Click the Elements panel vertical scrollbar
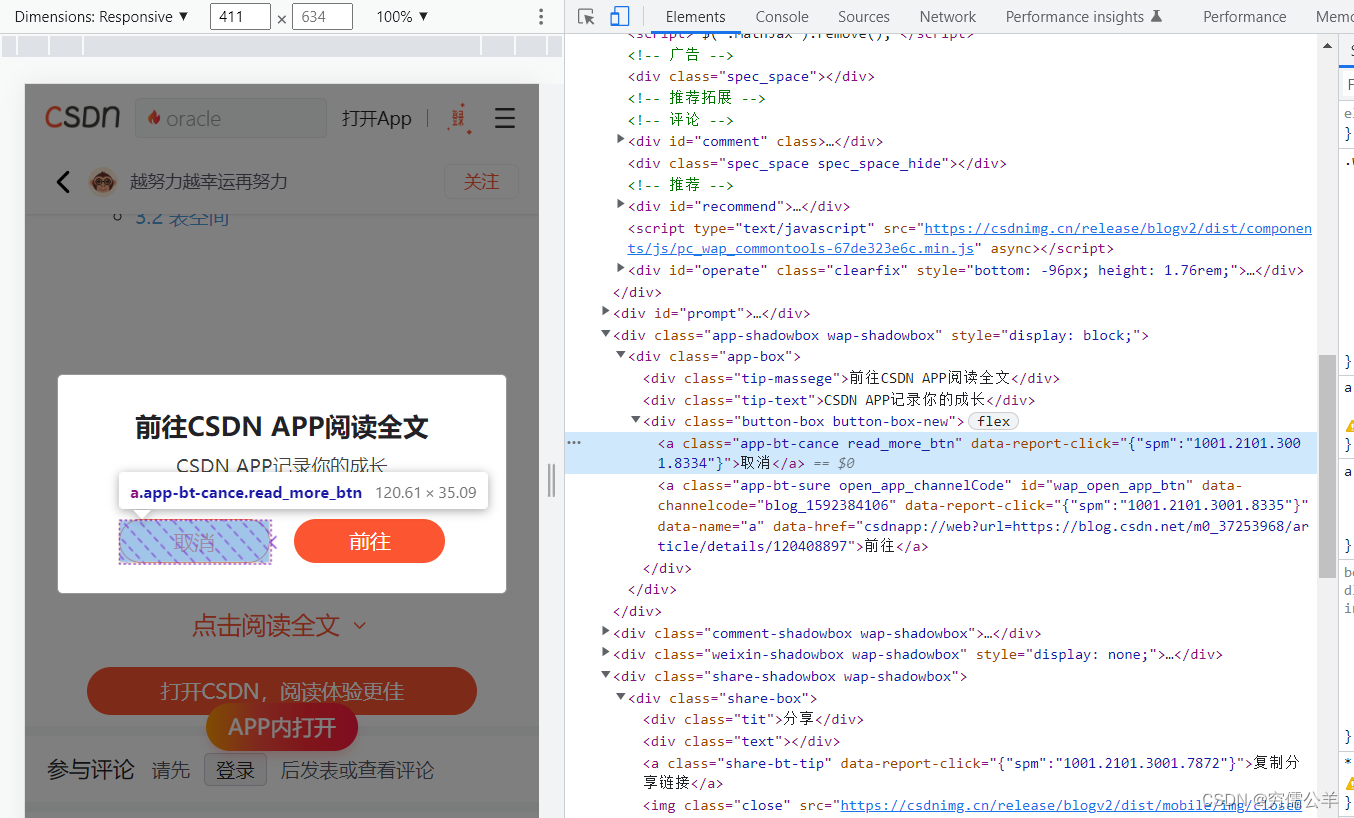1354x818 pixels. [x=1327, y=466]
